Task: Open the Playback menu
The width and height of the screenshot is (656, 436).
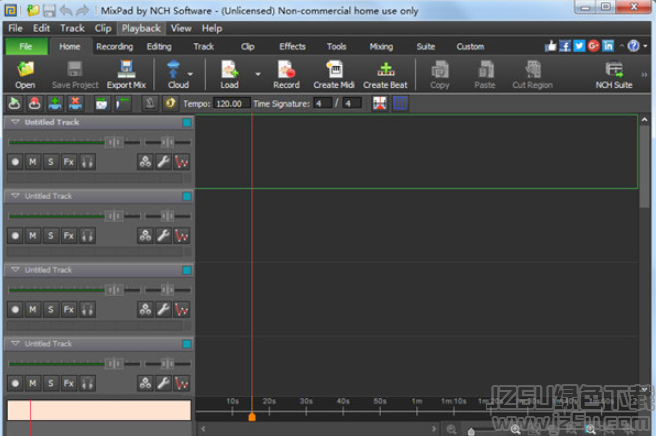Action: coord(141,28)
